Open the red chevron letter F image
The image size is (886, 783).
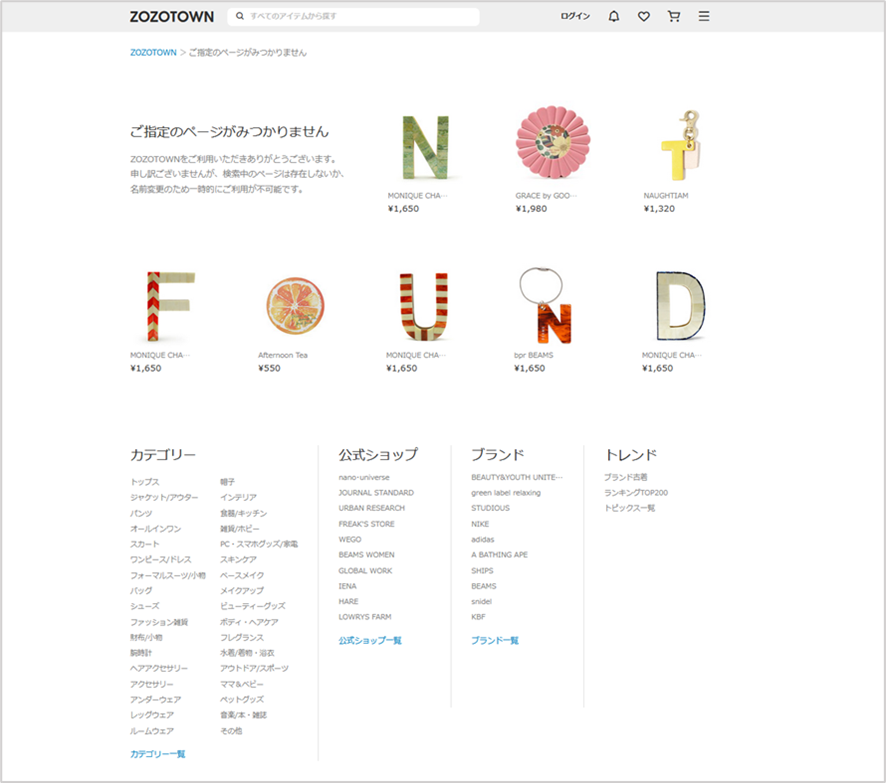[170, 306]
